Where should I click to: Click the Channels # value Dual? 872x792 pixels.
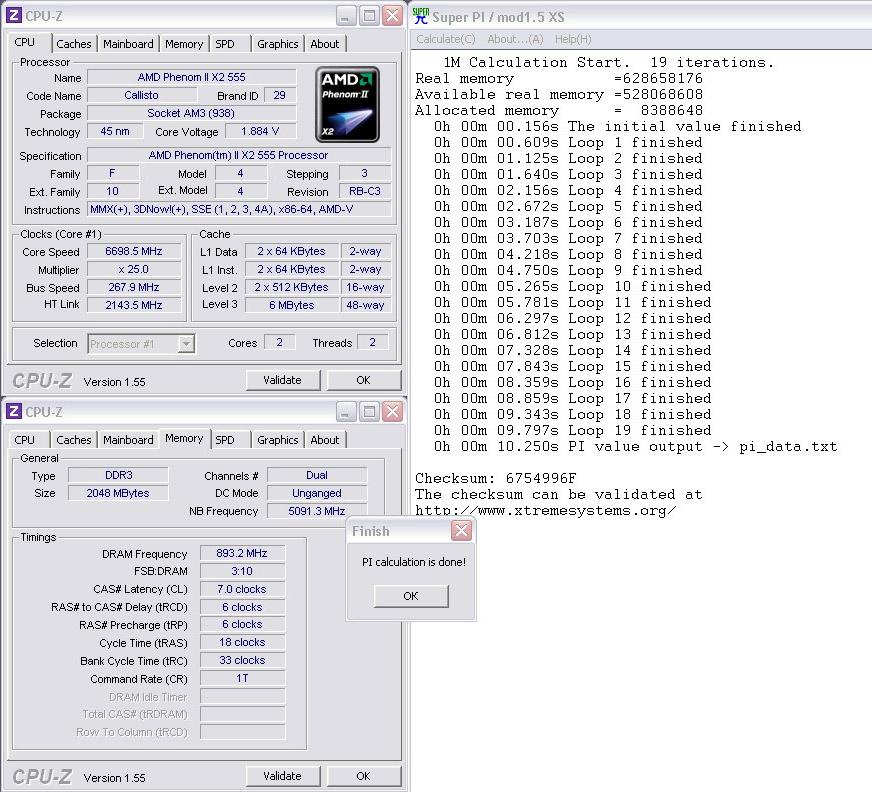pyautogui.click(x=317, y=475)
